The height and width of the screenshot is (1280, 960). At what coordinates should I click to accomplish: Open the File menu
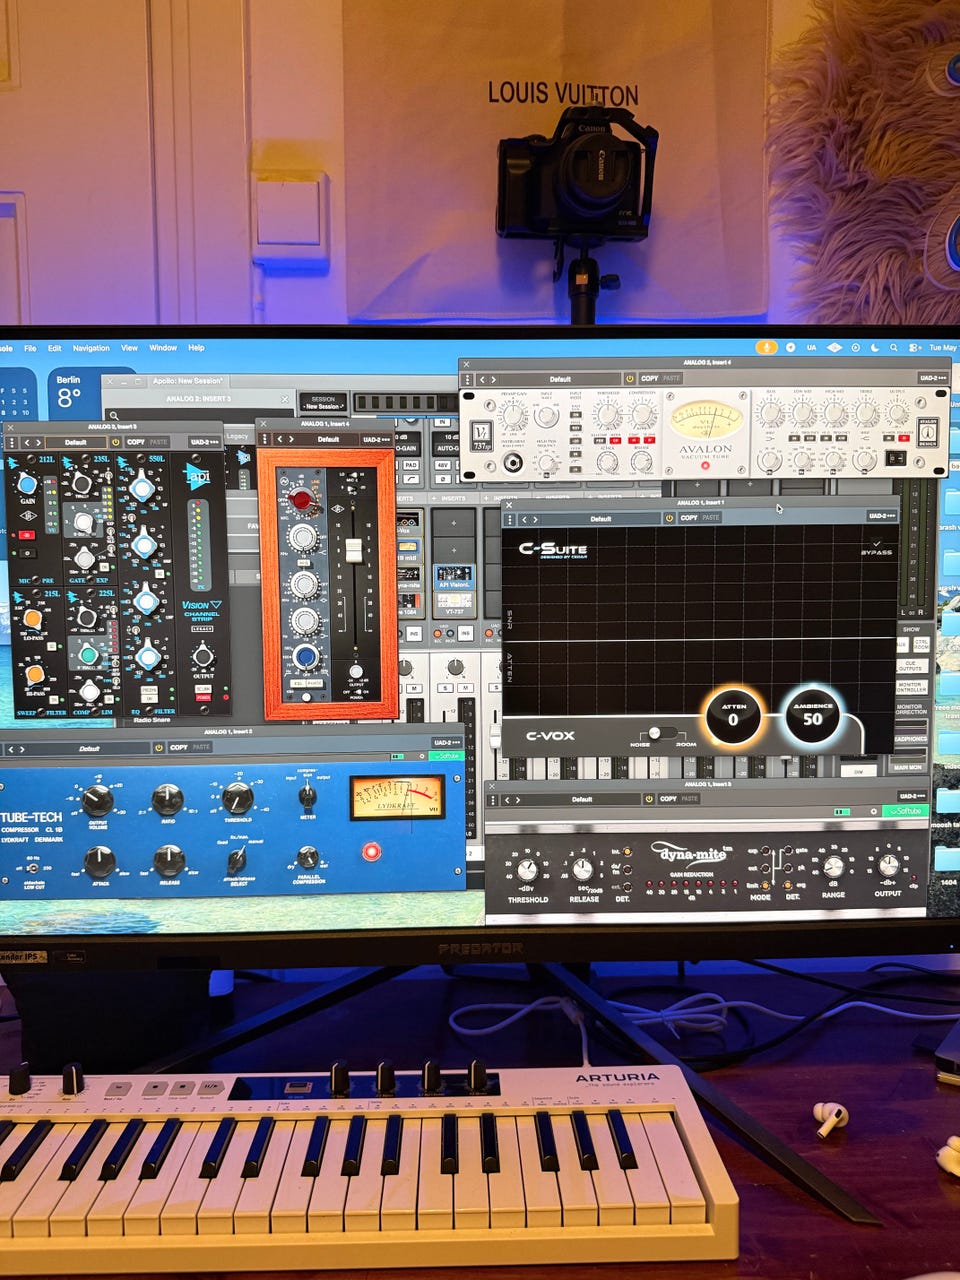click(x=30, y=348)
